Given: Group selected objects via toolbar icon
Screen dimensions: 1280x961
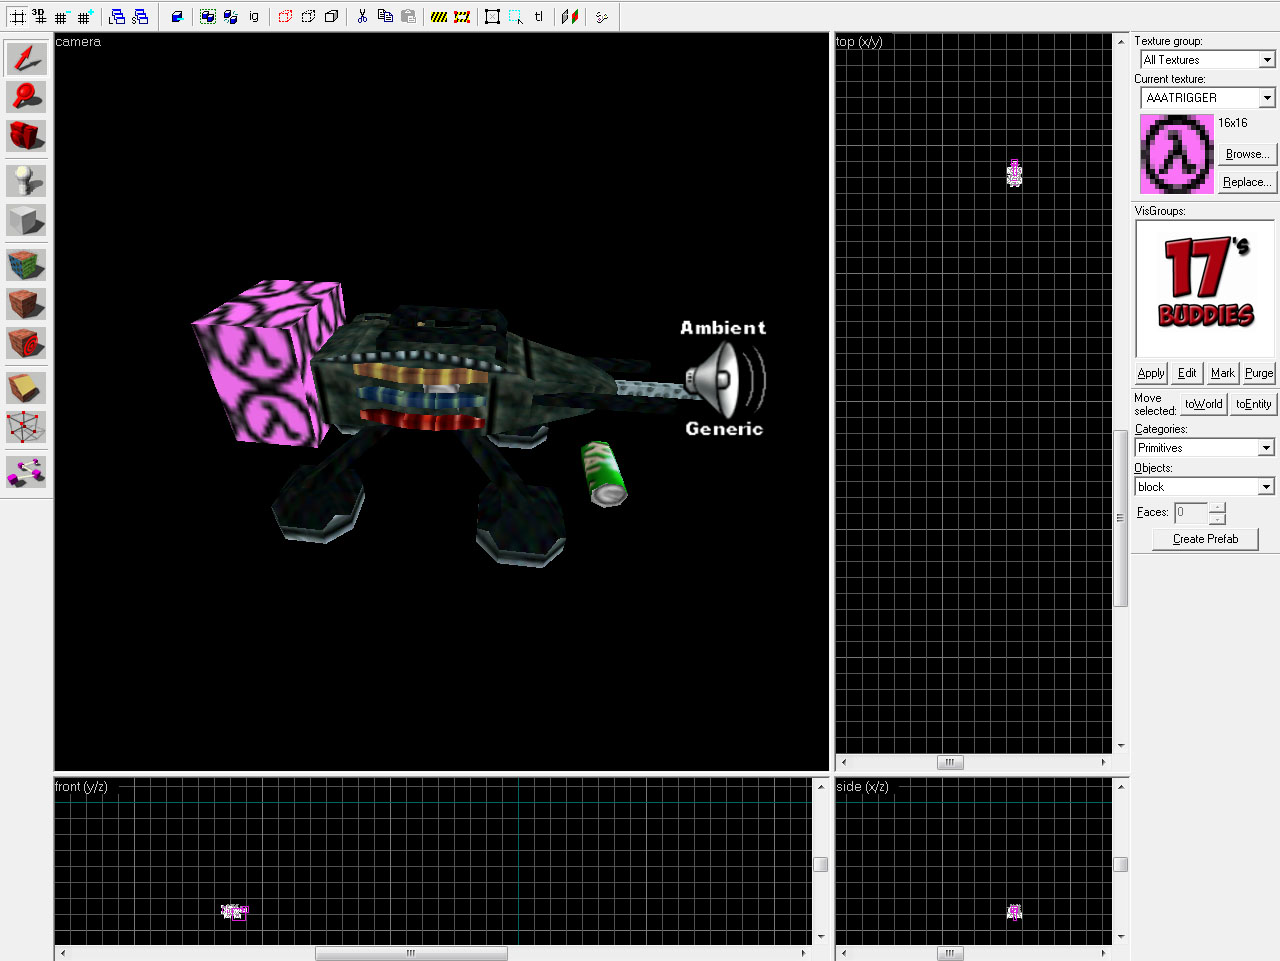Looking at the screenshot, I should pyautogui.click(x=208, y=16).
